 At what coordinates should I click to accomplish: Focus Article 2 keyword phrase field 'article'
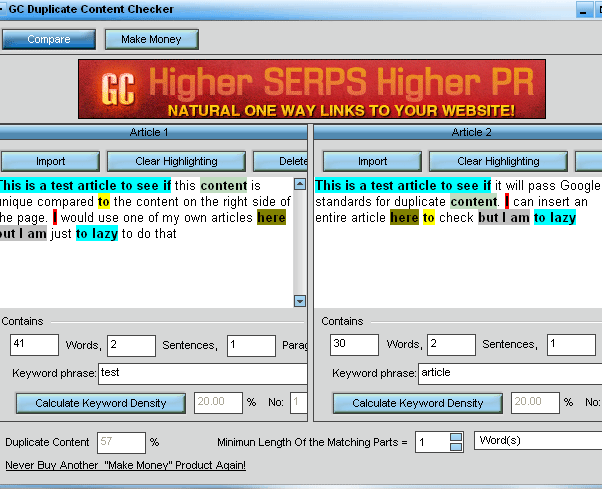pos(510,374)
